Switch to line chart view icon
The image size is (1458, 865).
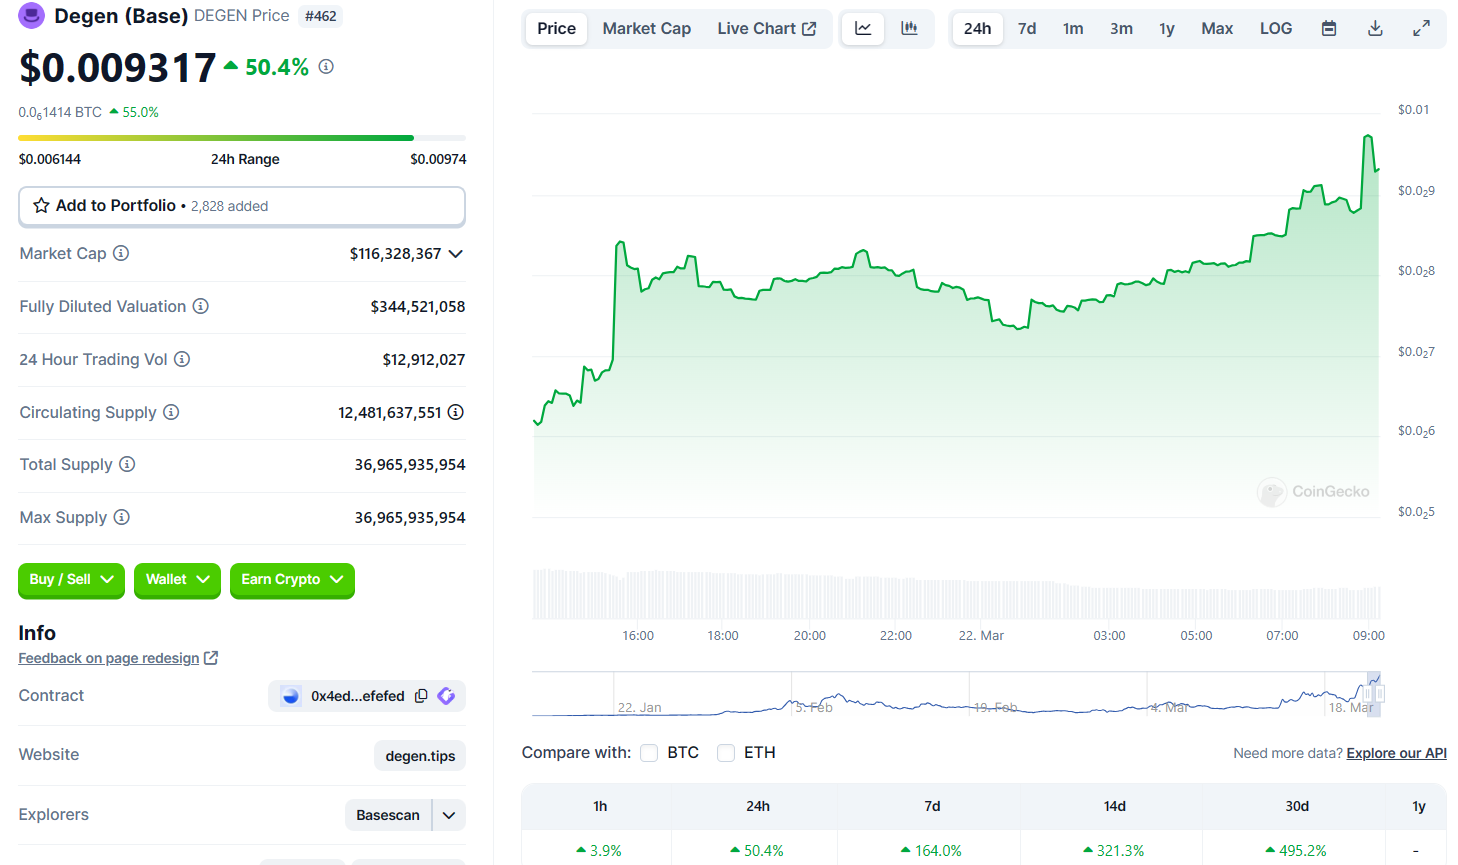[863, 29]
